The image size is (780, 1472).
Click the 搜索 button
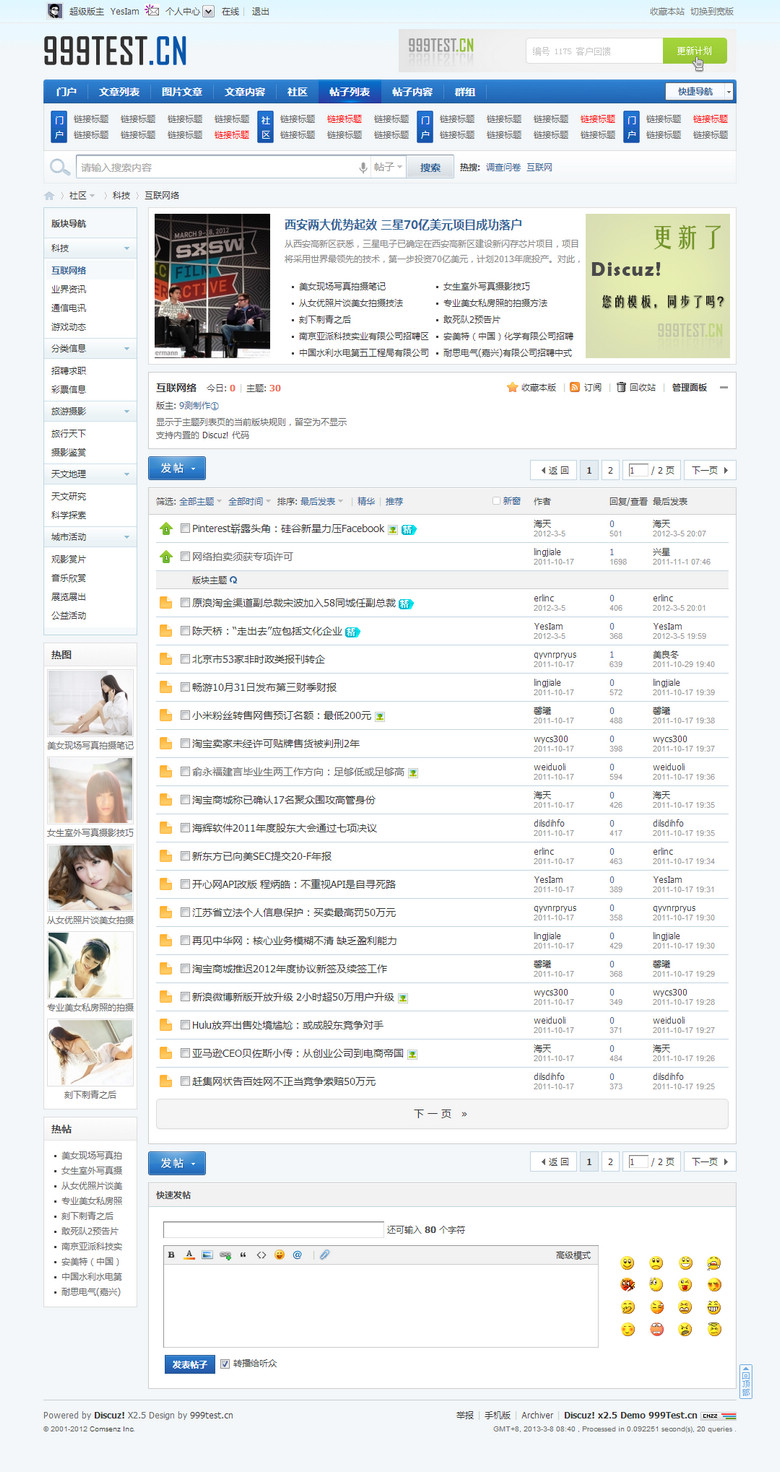tap(430, 168)
